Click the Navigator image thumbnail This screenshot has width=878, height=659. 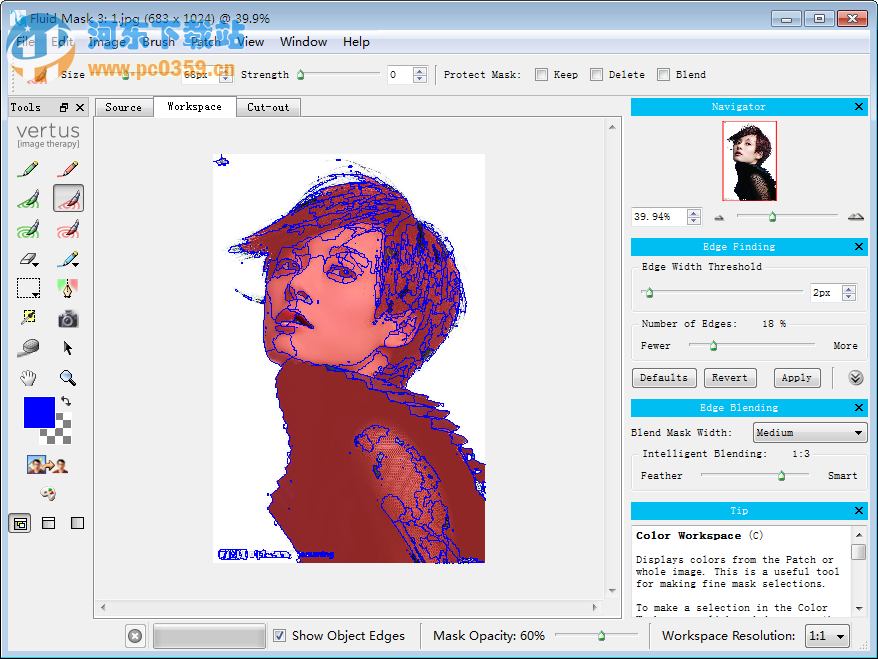coord(749,161)
